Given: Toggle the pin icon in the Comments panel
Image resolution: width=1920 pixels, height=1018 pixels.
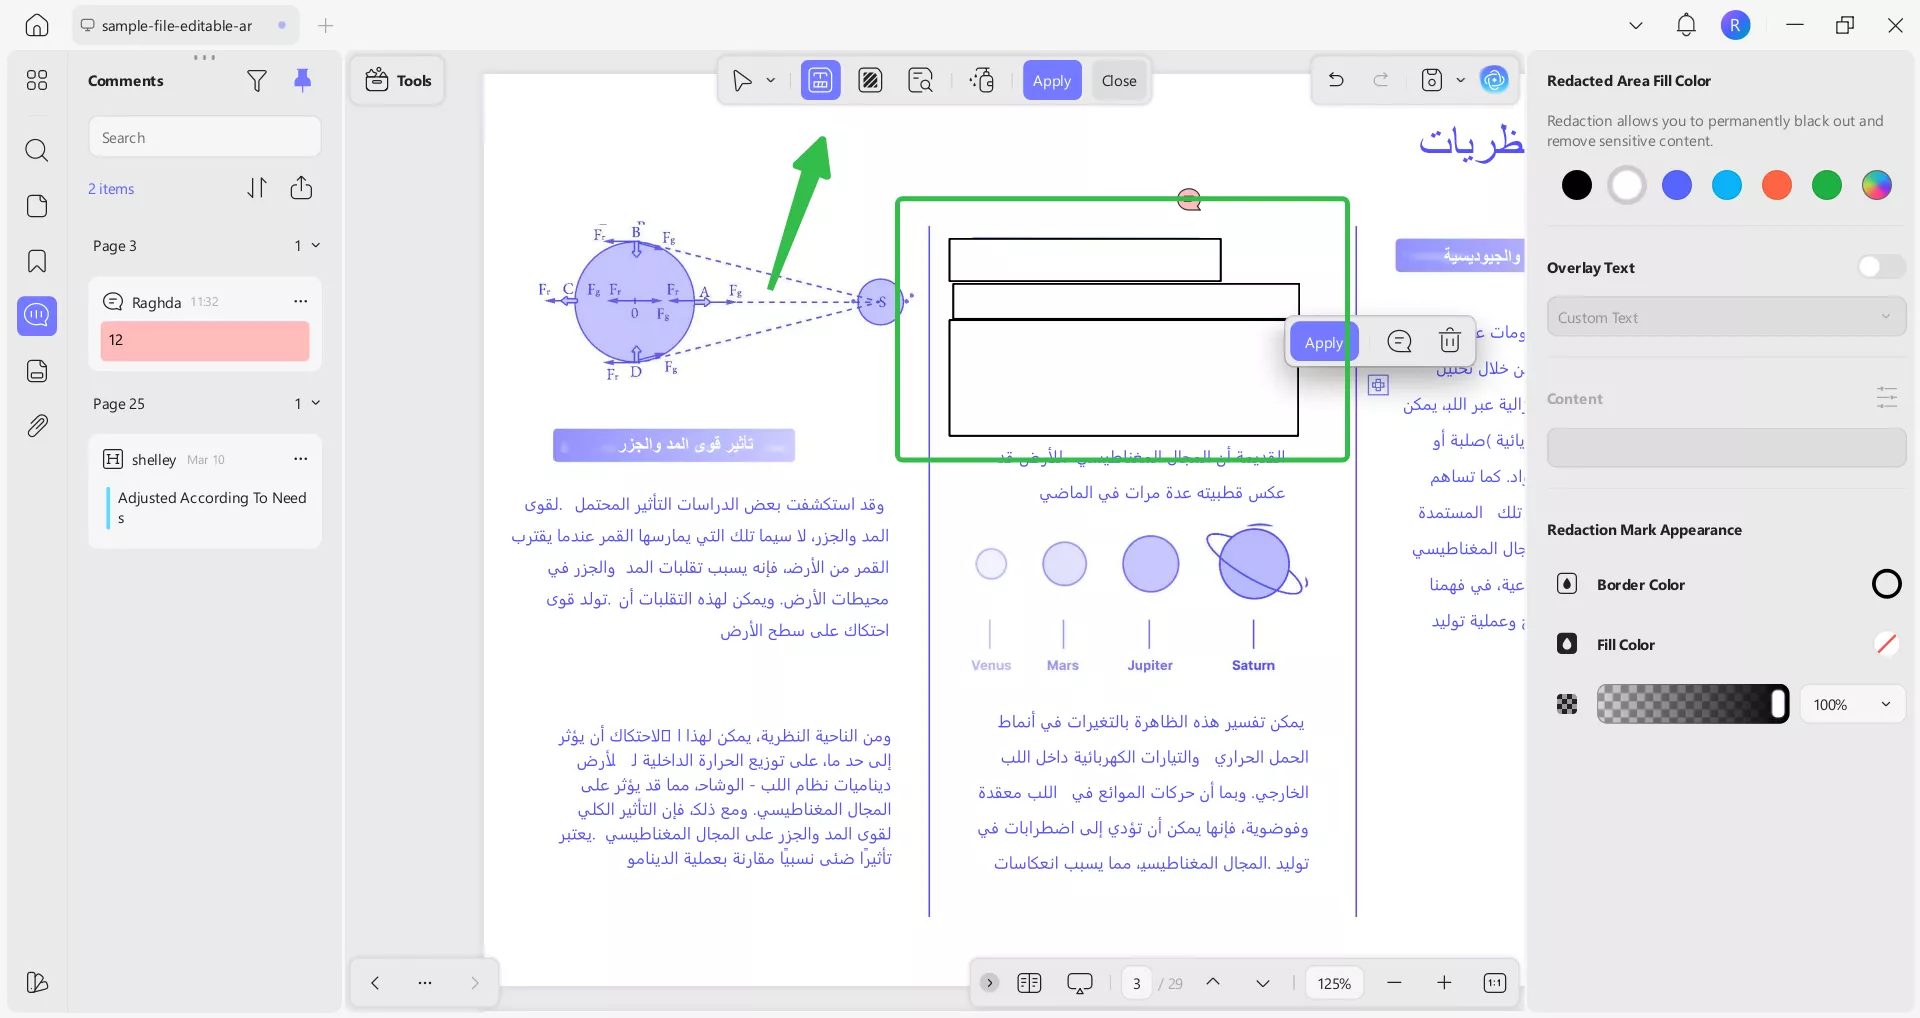Looking at the screenshot, I should pos(303,81).
